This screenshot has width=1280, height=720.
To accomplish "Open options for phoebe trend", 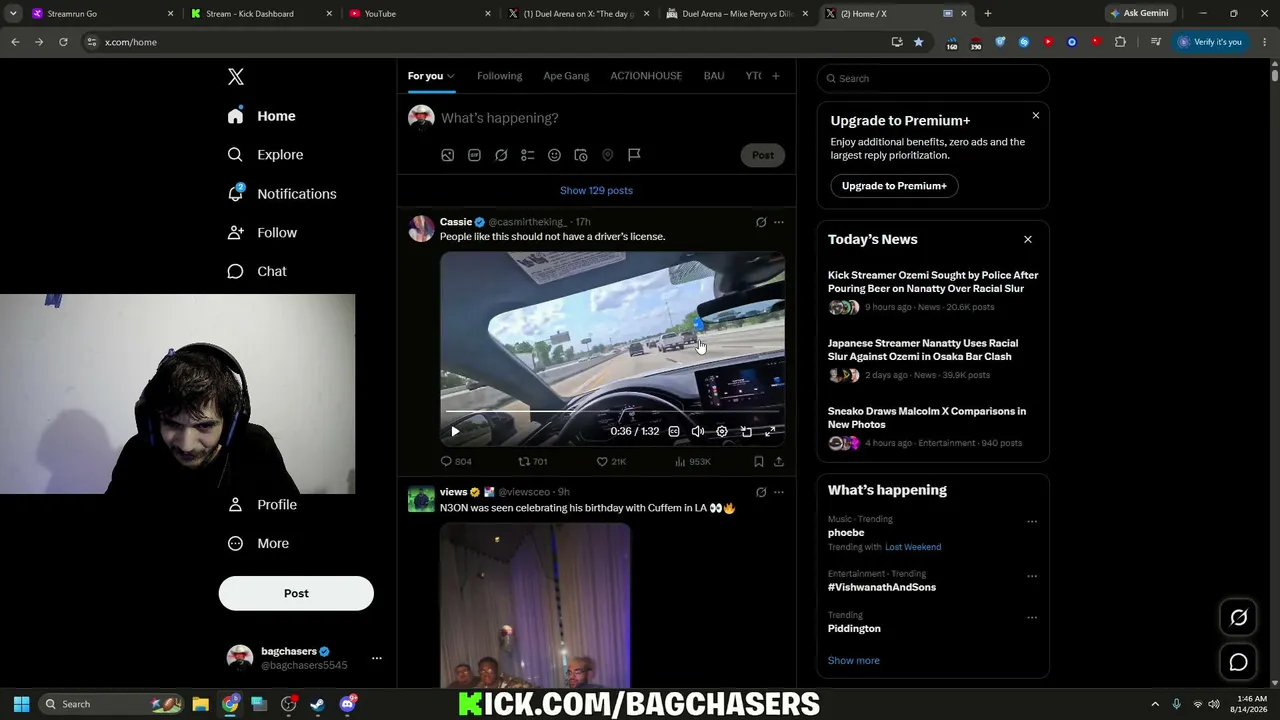I will pos(1032,521).
